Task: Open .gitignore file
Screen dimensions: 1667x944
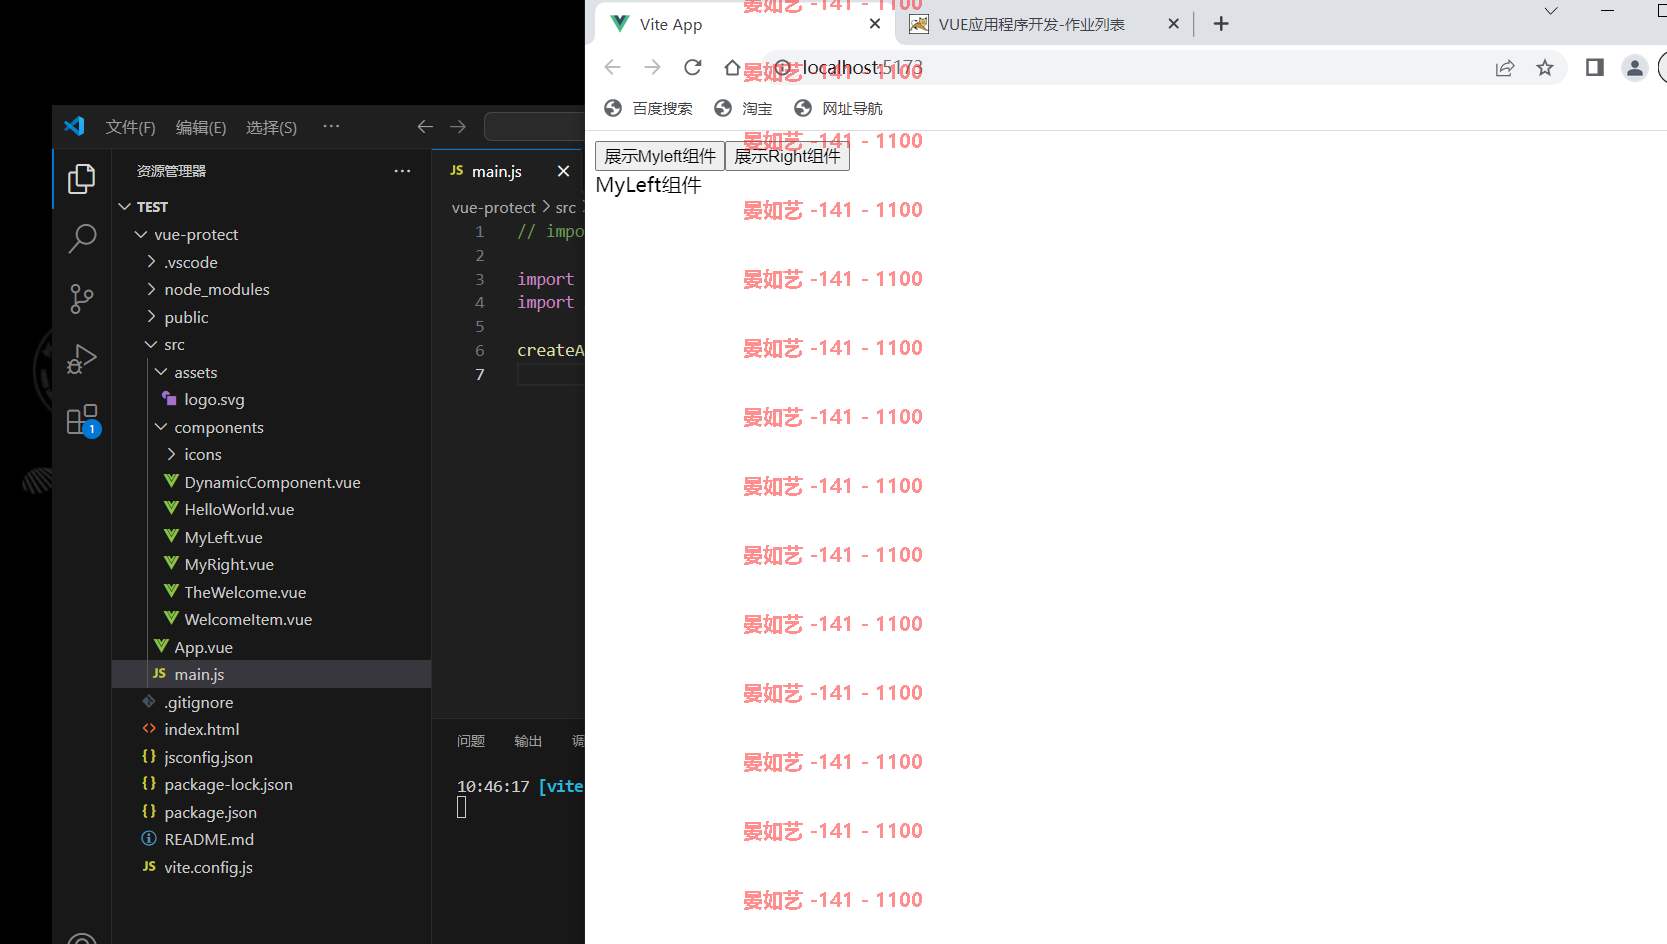Action: click(271, 702)
